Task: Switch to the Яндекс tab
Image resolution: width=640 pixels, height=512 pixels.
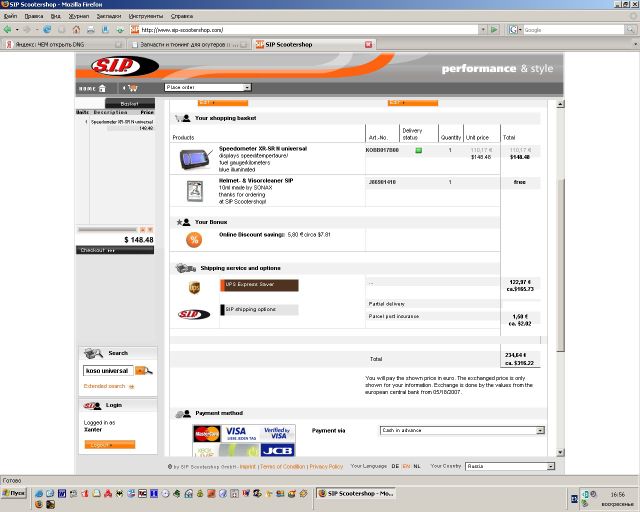Action: point(63,44)
